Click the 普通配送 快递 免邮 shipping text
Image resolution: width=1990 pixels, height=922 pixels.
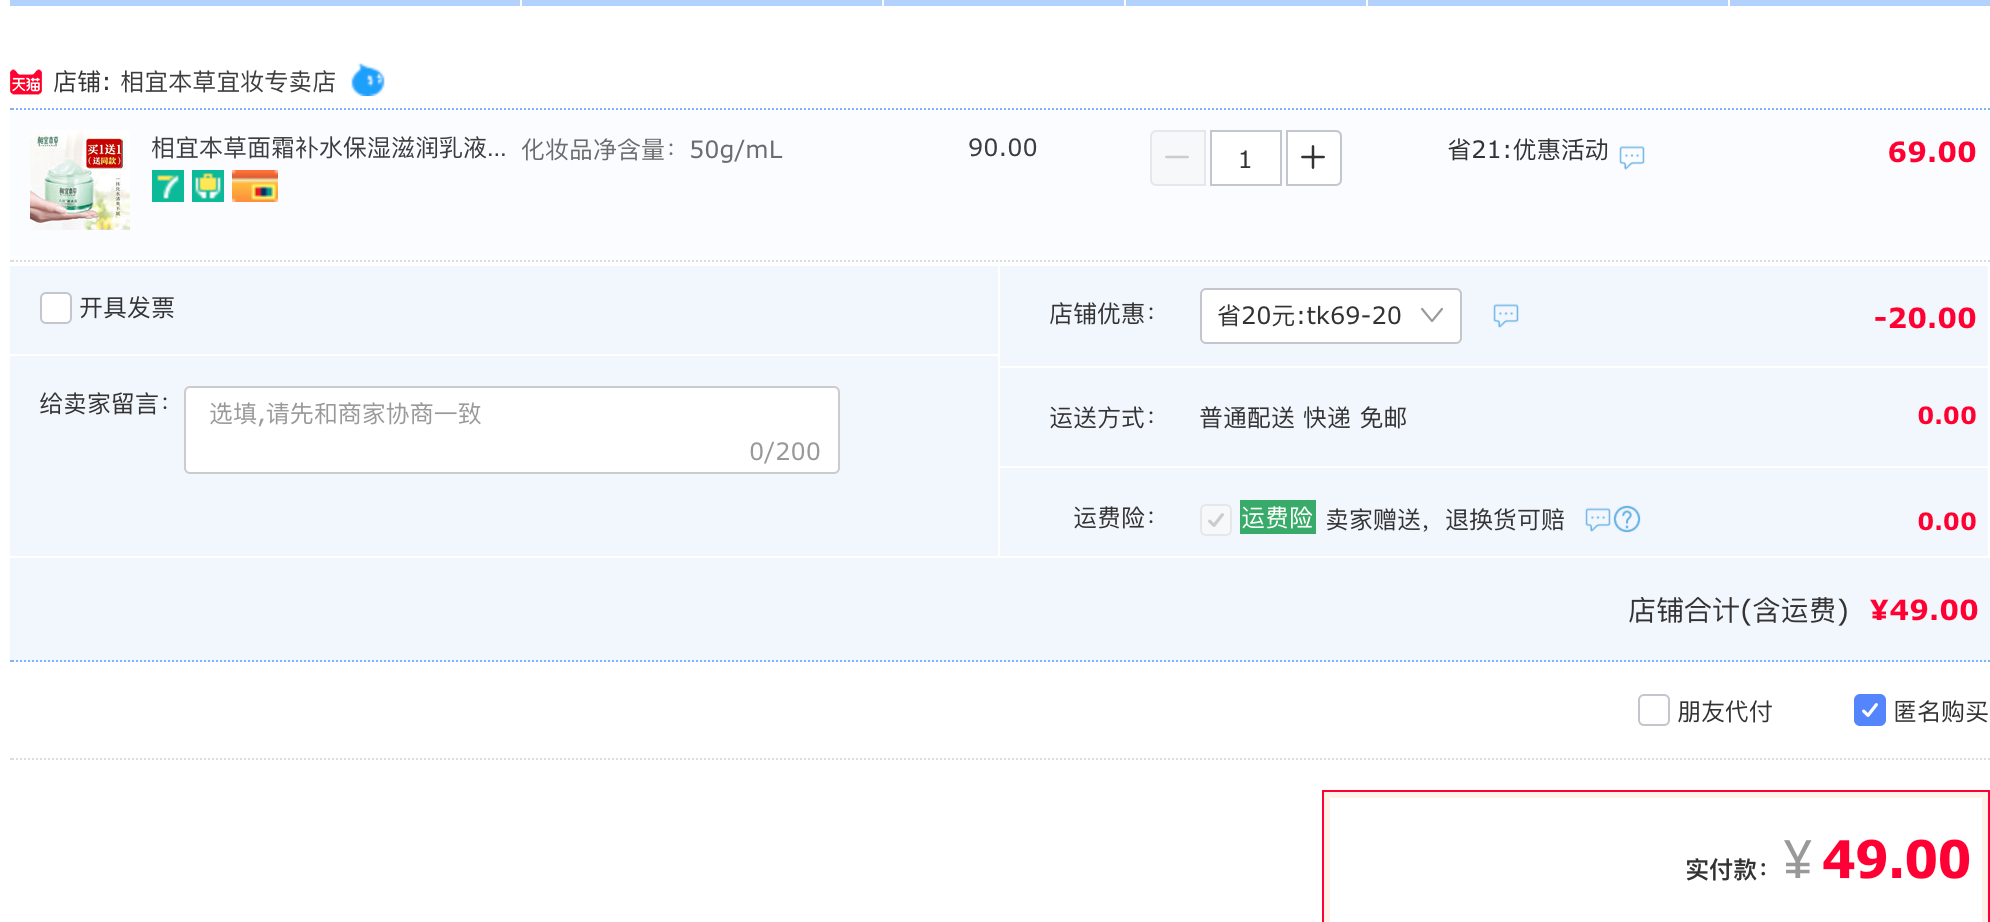pos(1303,418)
